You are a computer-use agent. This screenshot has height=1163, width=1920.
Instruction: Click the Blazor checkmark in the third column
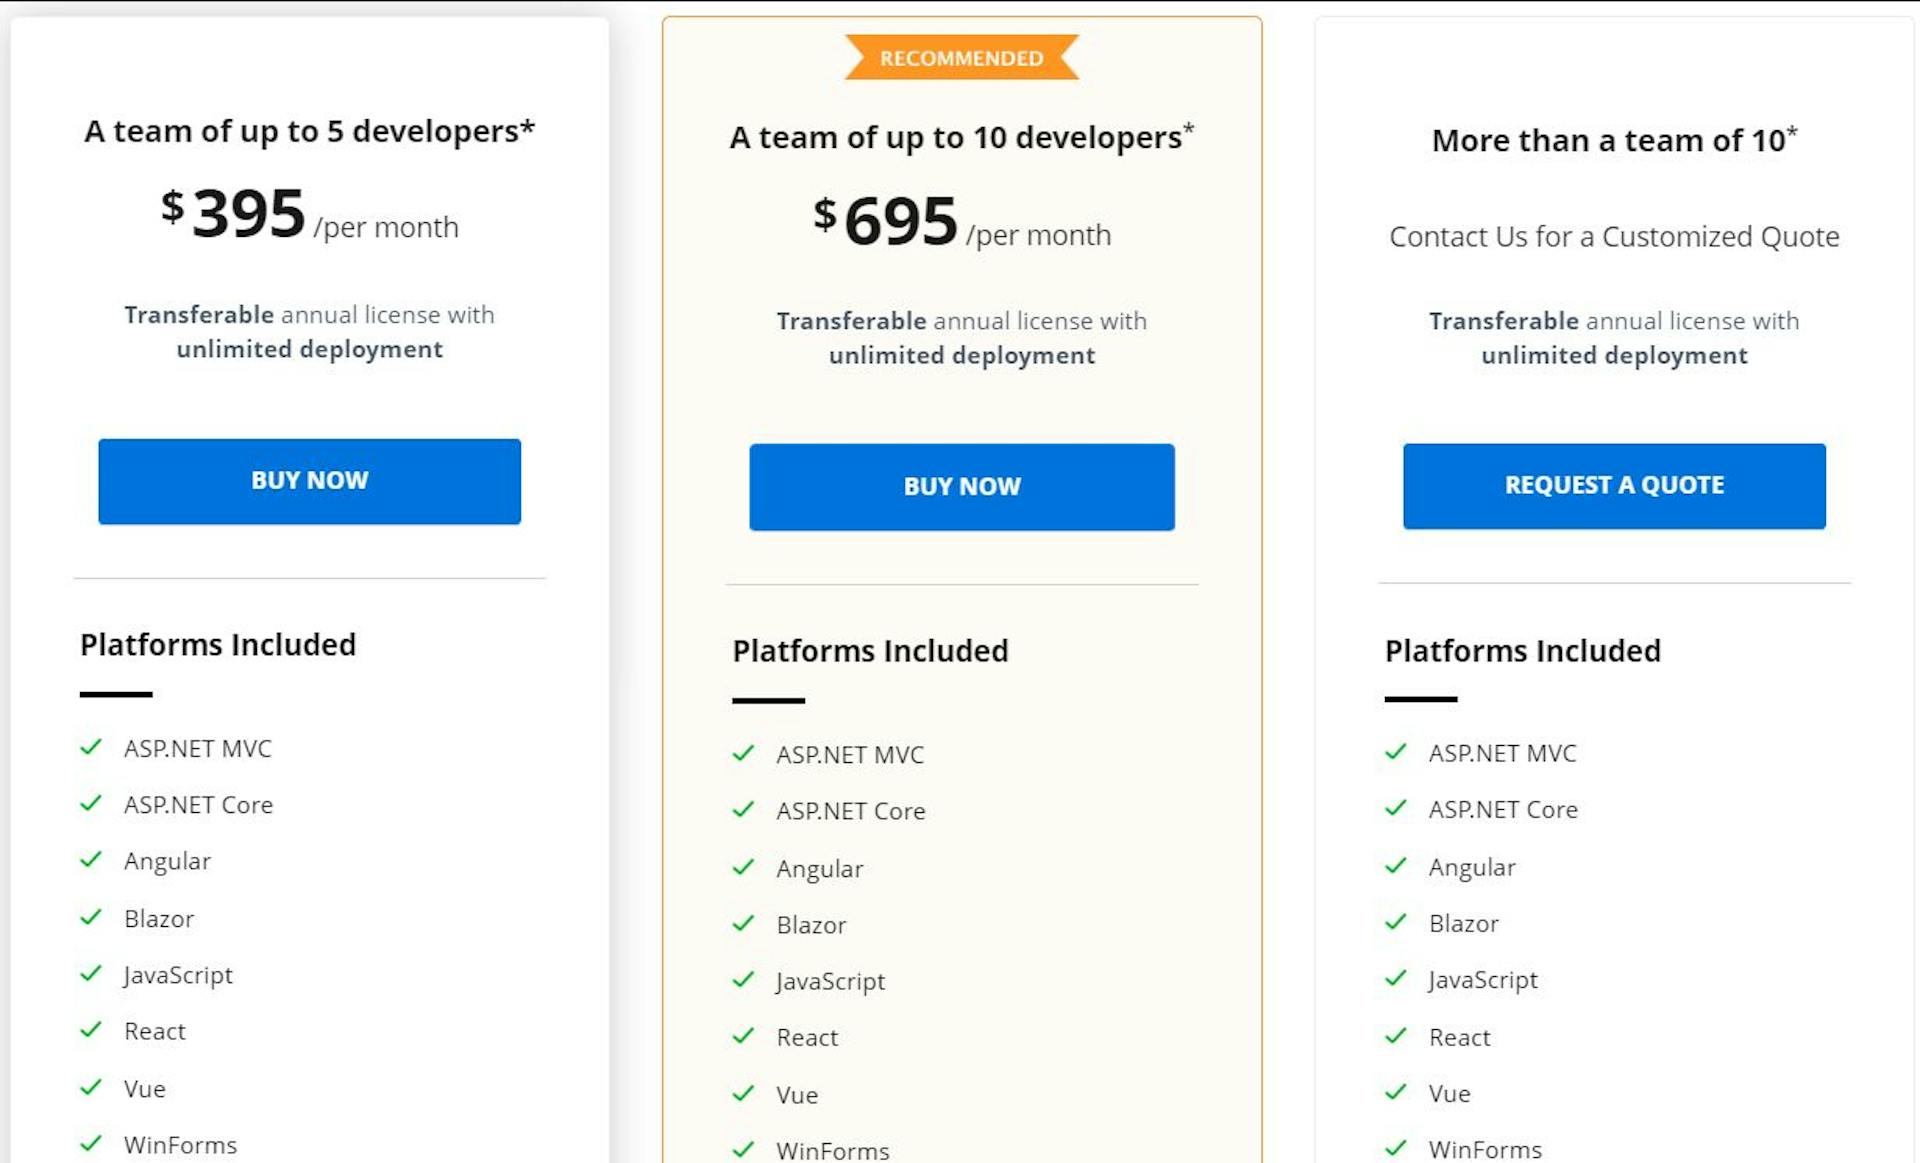point(1396,922)
